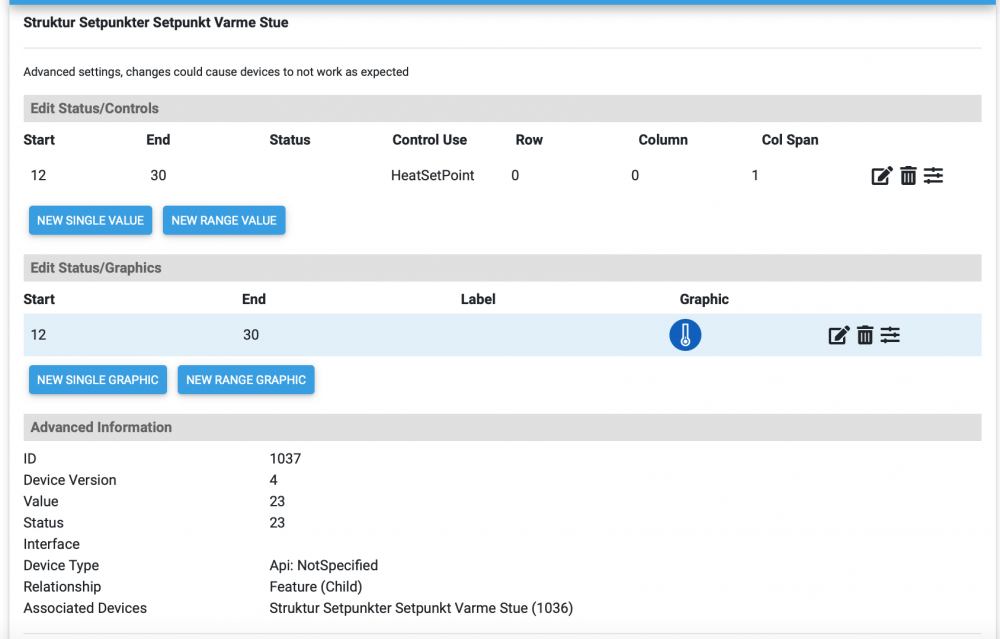This screenshot has height=639, width=1000.
Task: Select the Edit Status/Controls section header
Action: [95, 108]
